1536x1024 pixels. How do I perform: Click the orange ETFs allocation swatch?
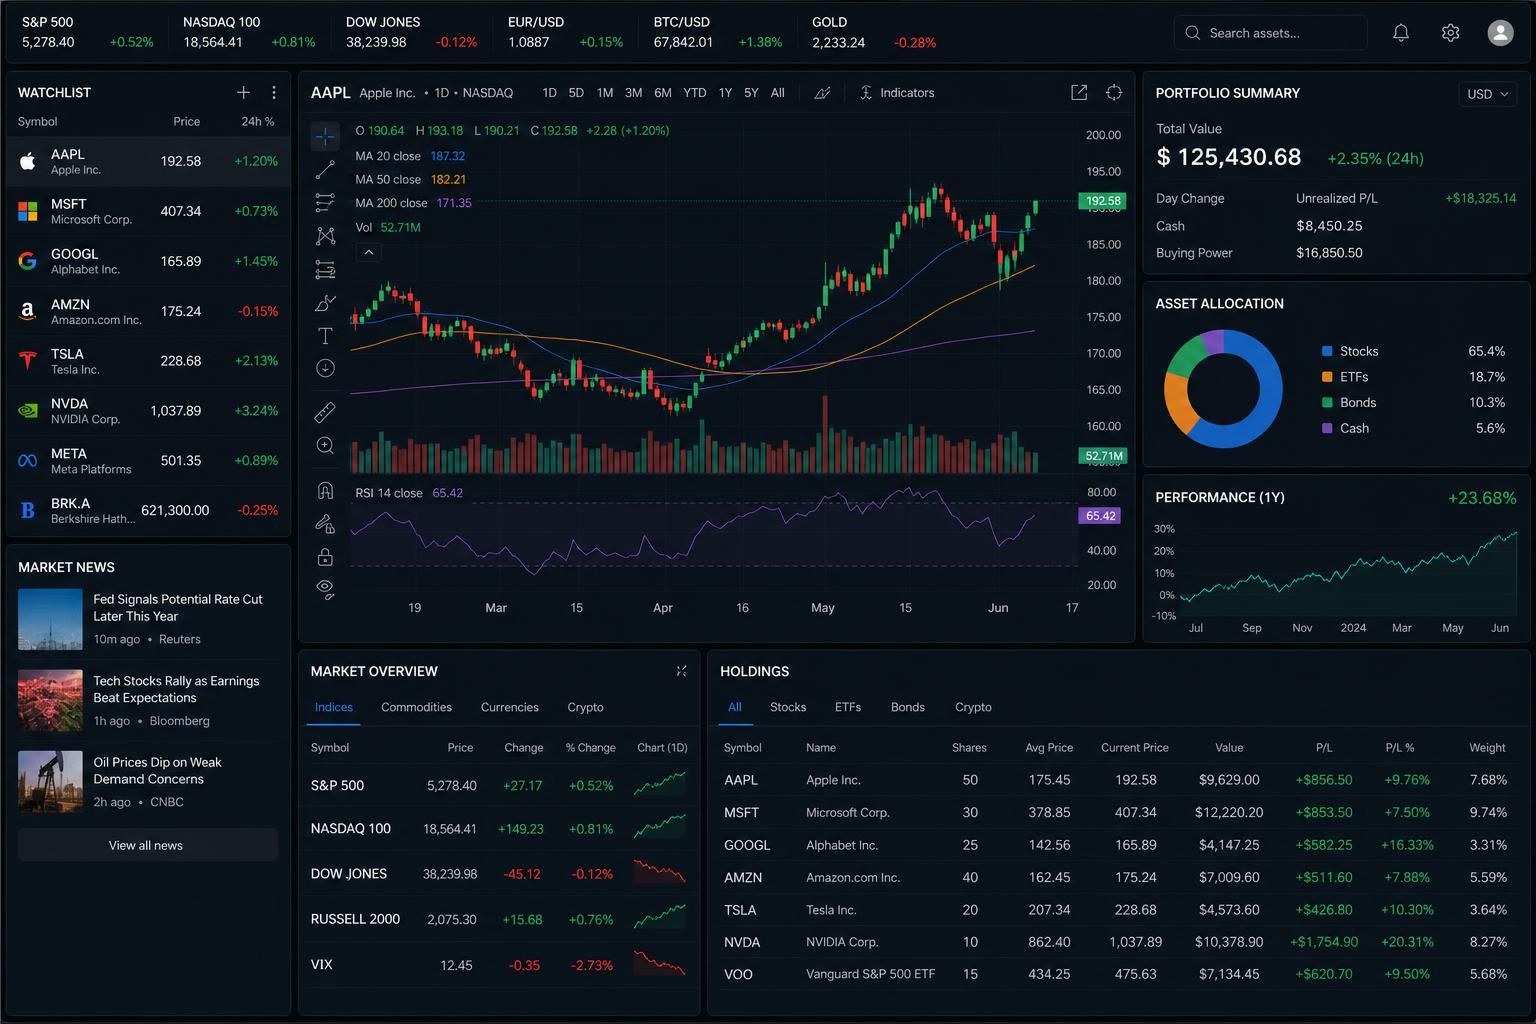1327,377
